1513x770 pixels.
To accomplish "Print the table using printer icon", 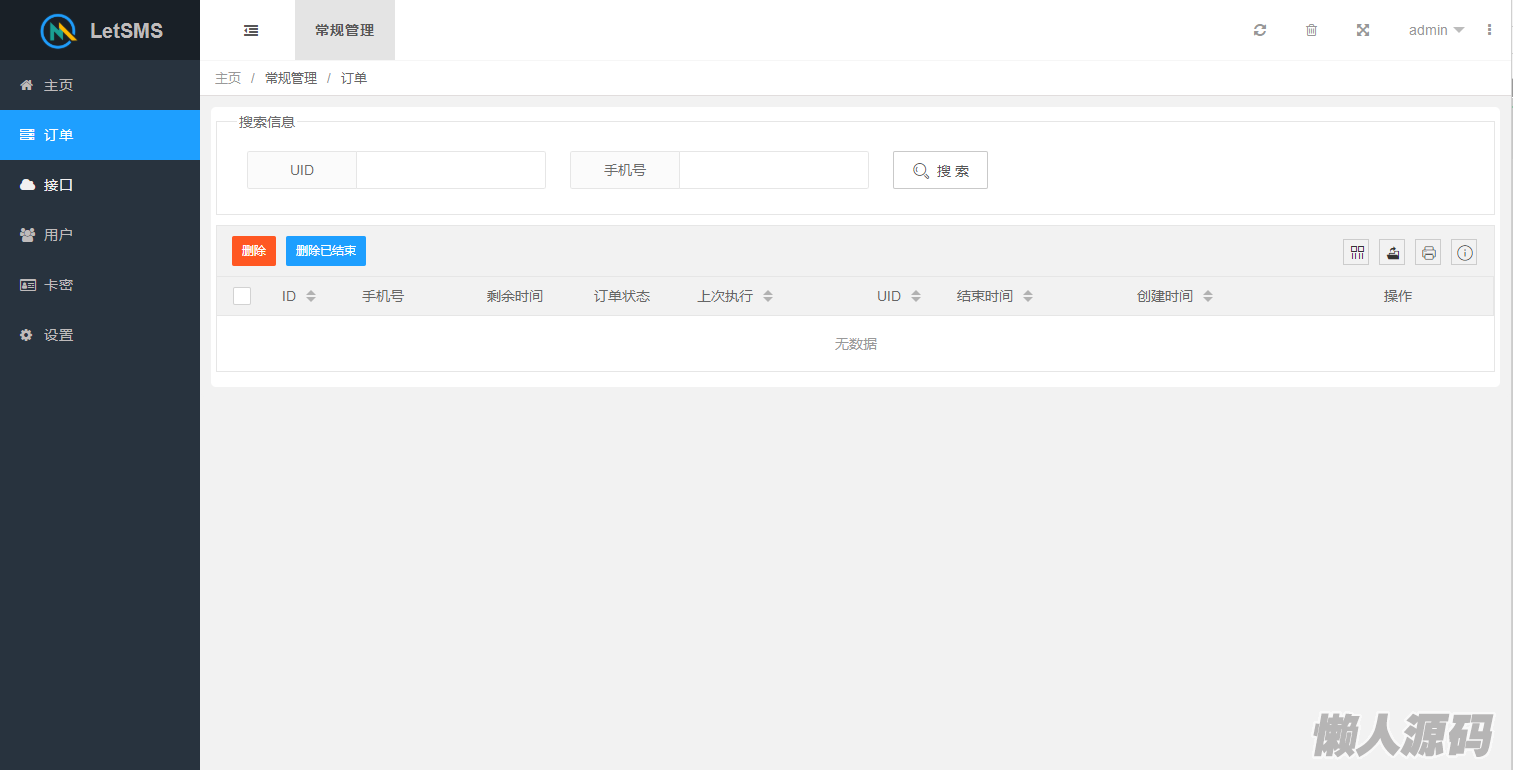I will click(x=1428, y=253).
